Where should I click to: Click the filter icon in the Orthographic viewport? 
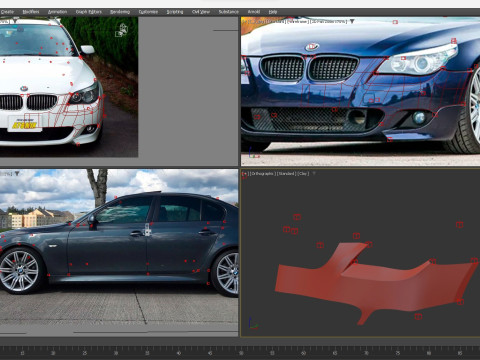pos(314,173)
